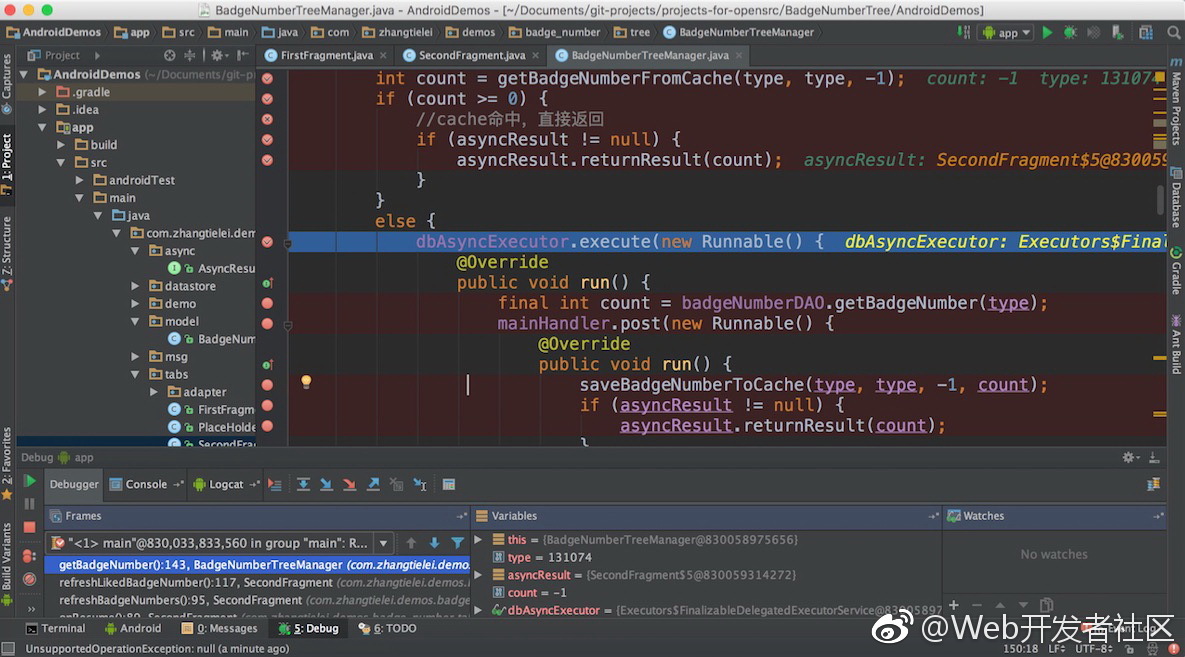The image size is (1185, 657).
Task: Switch to the SecondFragment.java editor tab
Action: 470,55
